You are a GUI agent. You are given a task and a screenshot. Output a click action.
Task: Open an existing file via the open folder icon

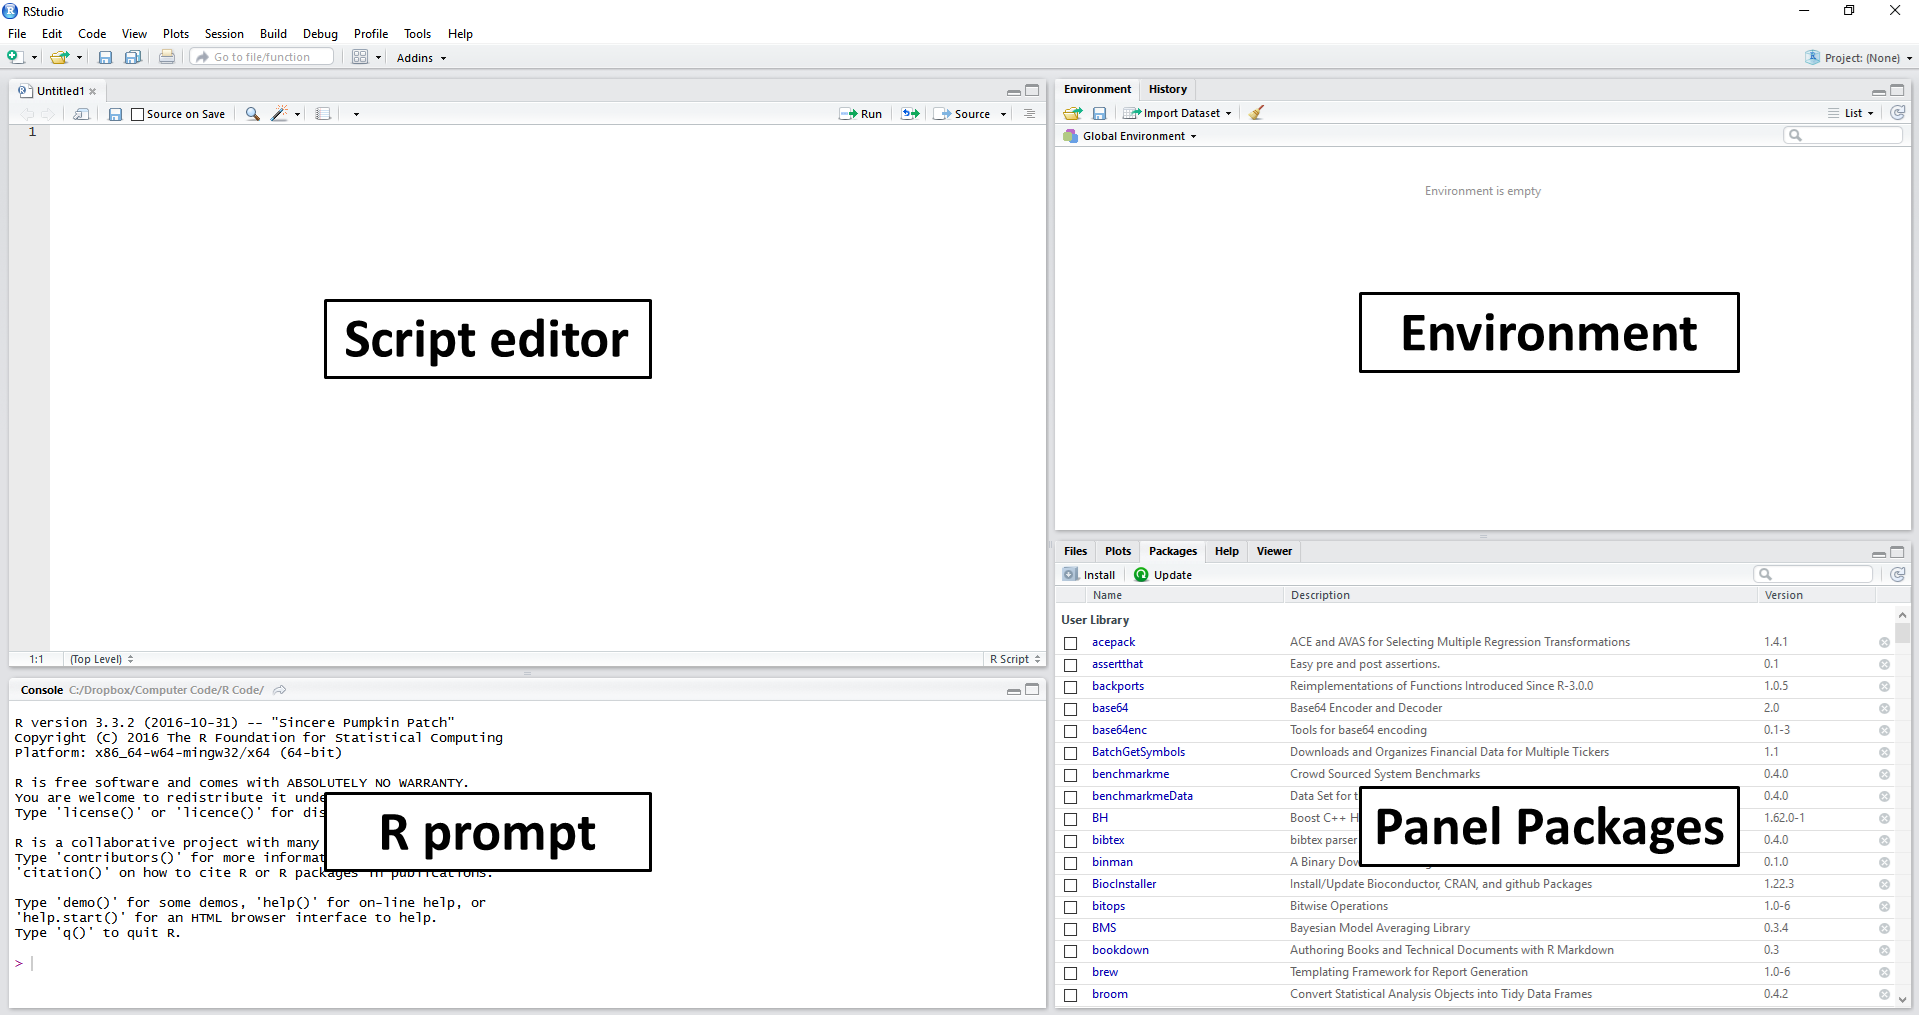tap(60, 57)
